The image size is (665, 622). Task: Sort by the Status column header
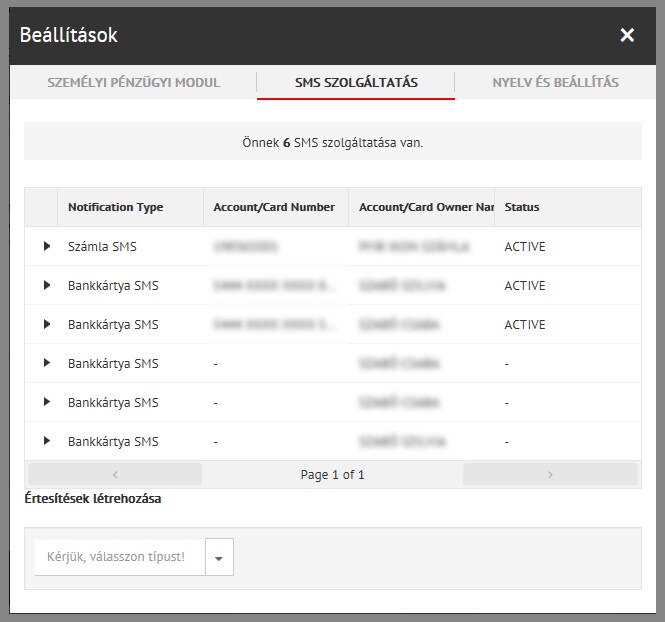[x=522, y=207]
